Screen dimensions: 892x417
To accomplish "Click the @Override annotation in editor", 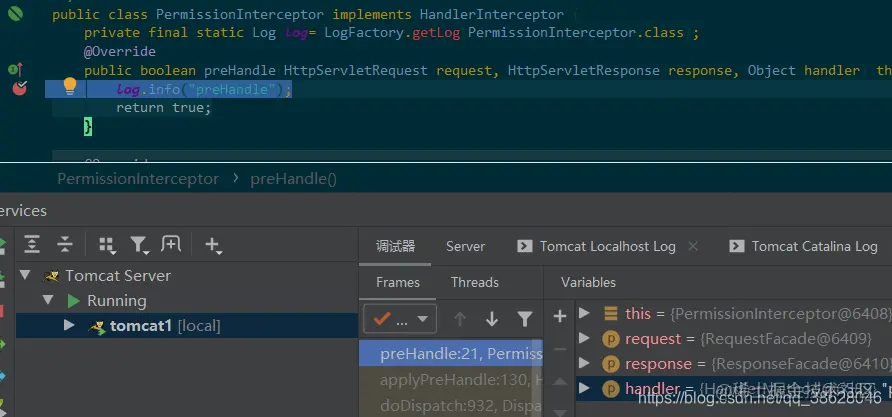I will pyautogui.click(x=119, y=52).
